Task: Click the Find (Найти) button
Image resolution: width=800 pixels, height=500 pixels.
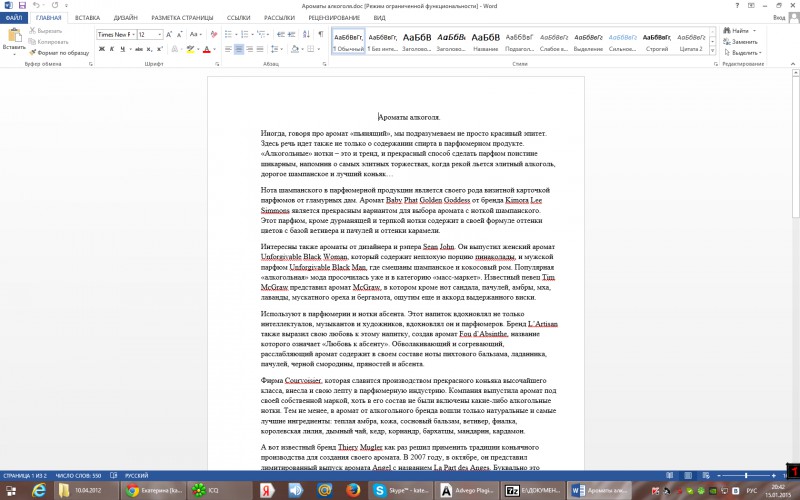Action: (737, 31)
